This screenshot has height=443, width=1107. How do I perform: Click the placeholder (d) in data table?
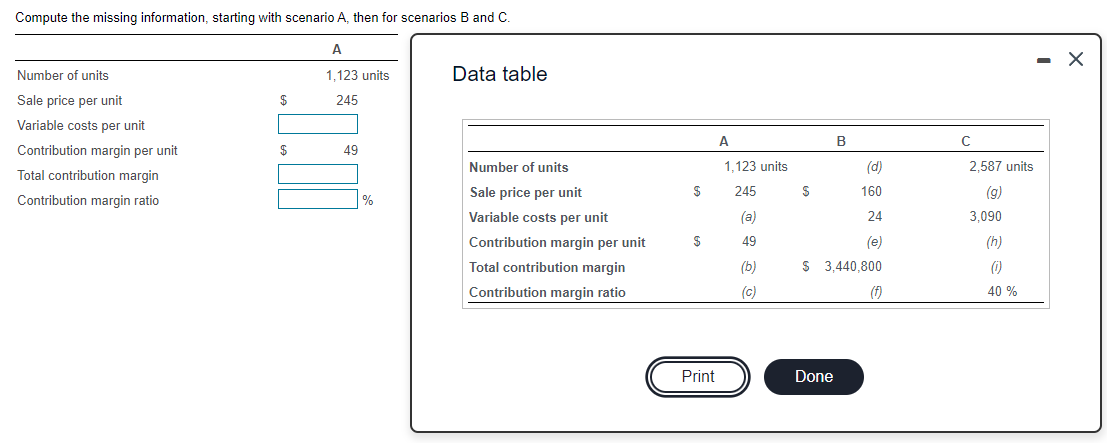[x=873, y=167]
